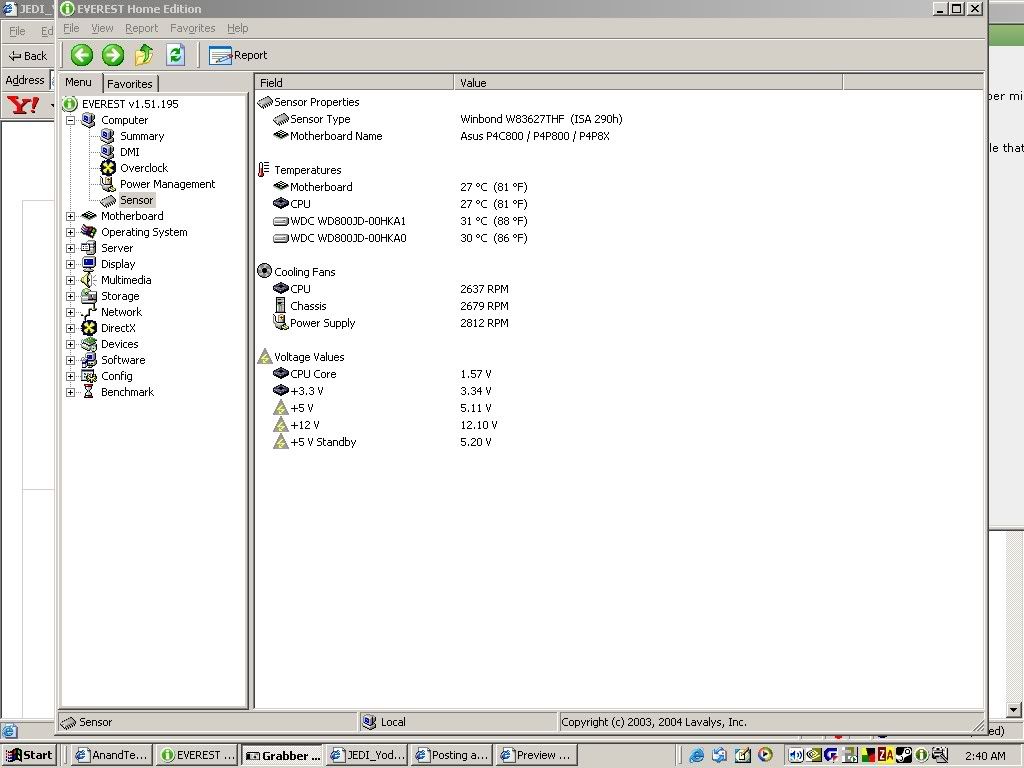Viewport: 1024px width, 768px height.
Task: Collapse the Computer tree node
Action: point(71,120)
